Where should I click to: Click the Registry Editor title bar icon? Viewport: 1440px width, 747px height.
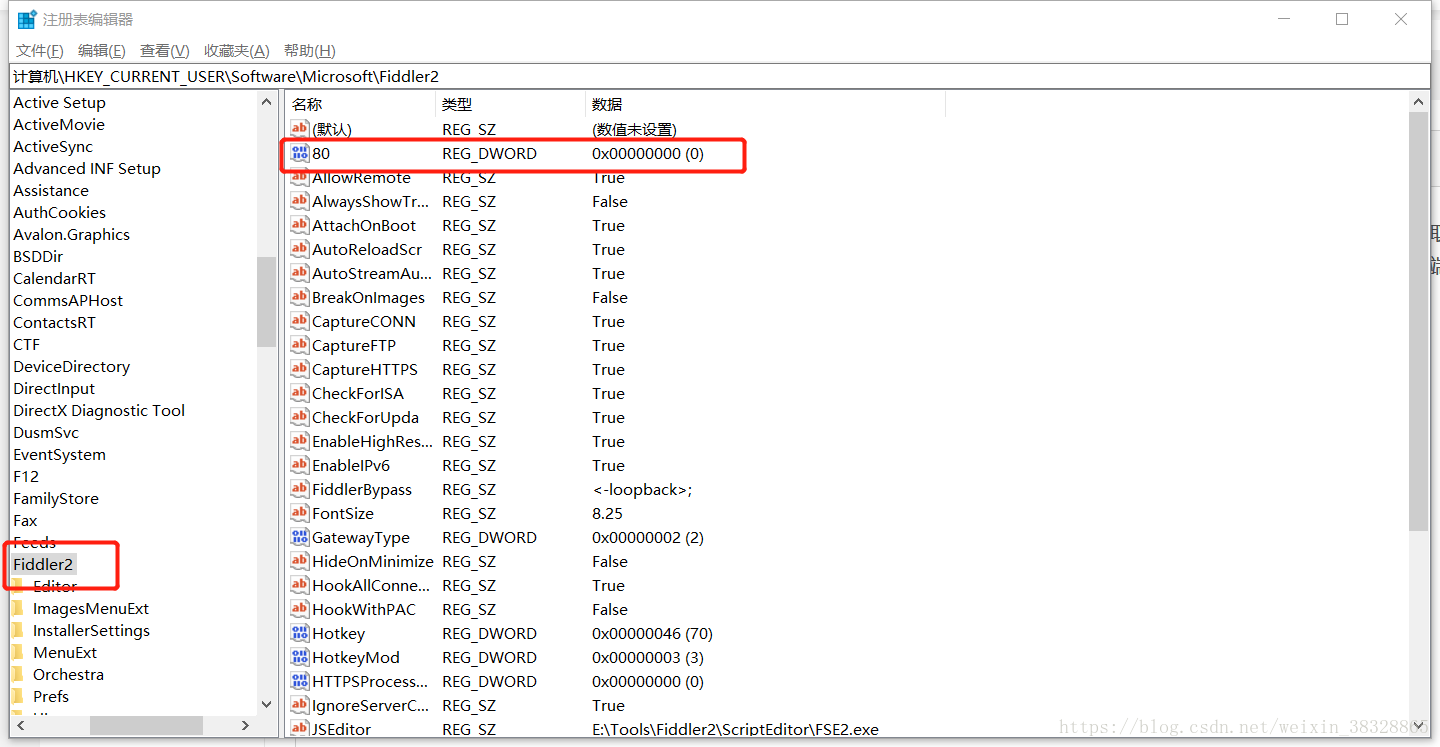click(x=27, y=19)
